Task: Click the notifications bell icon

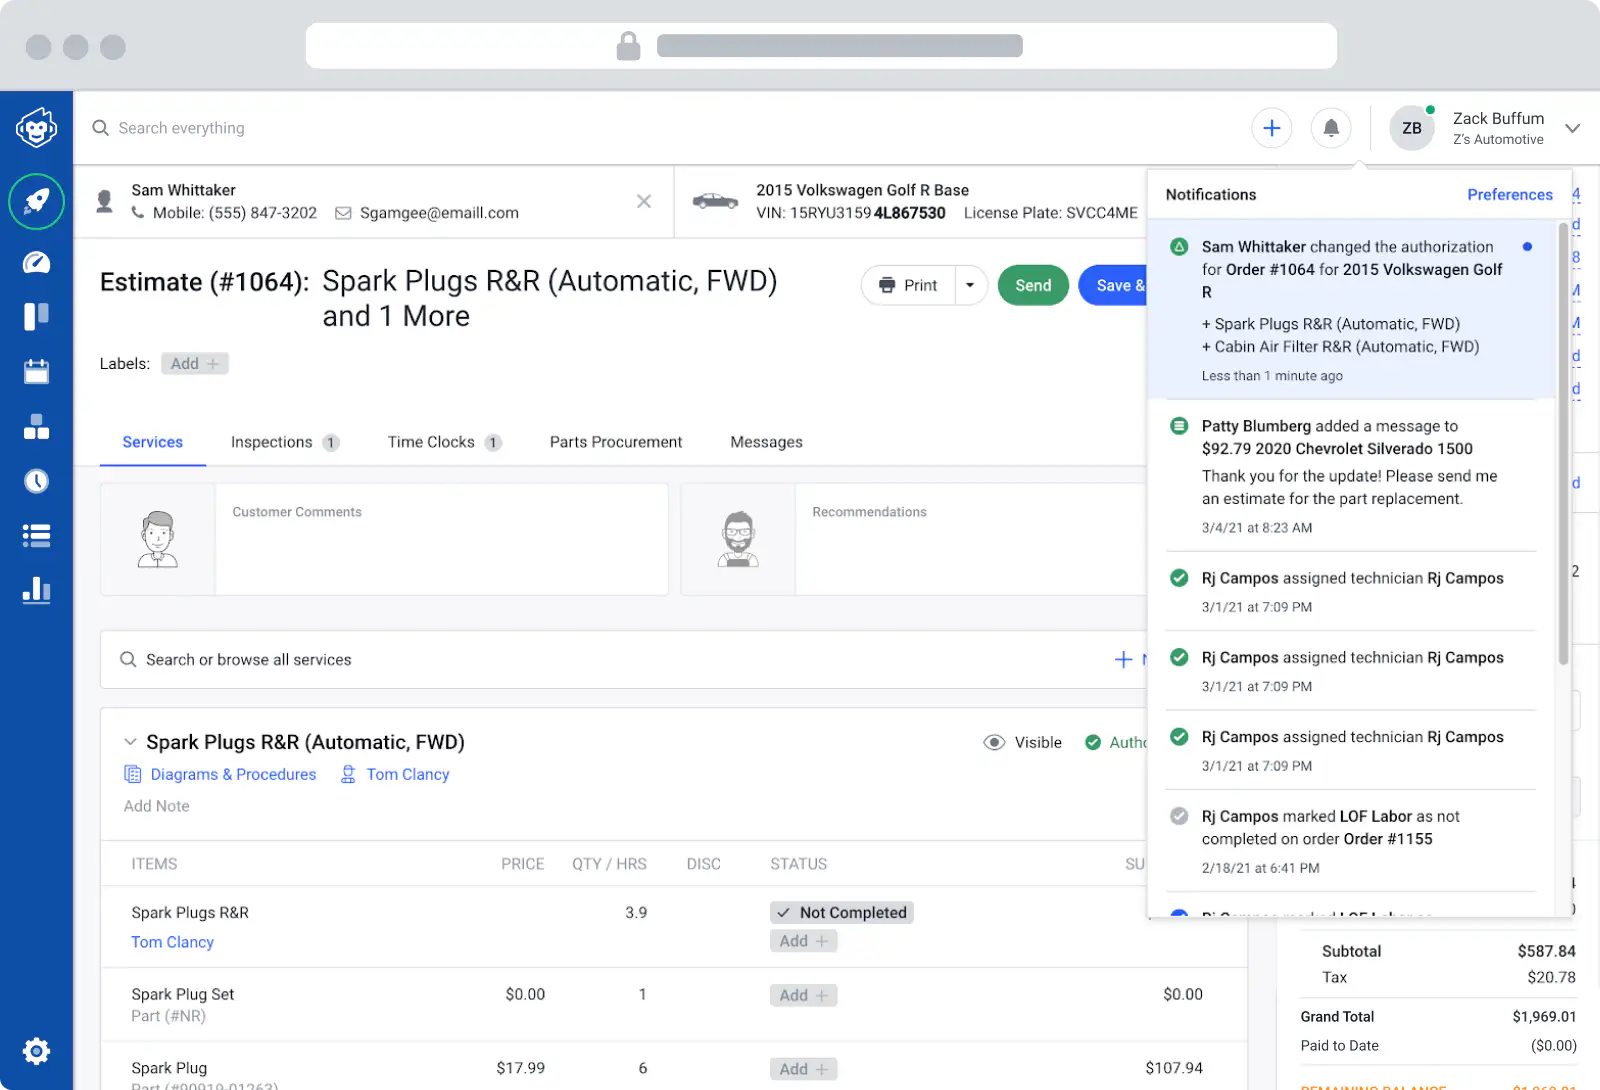Action: [1331, 128]
